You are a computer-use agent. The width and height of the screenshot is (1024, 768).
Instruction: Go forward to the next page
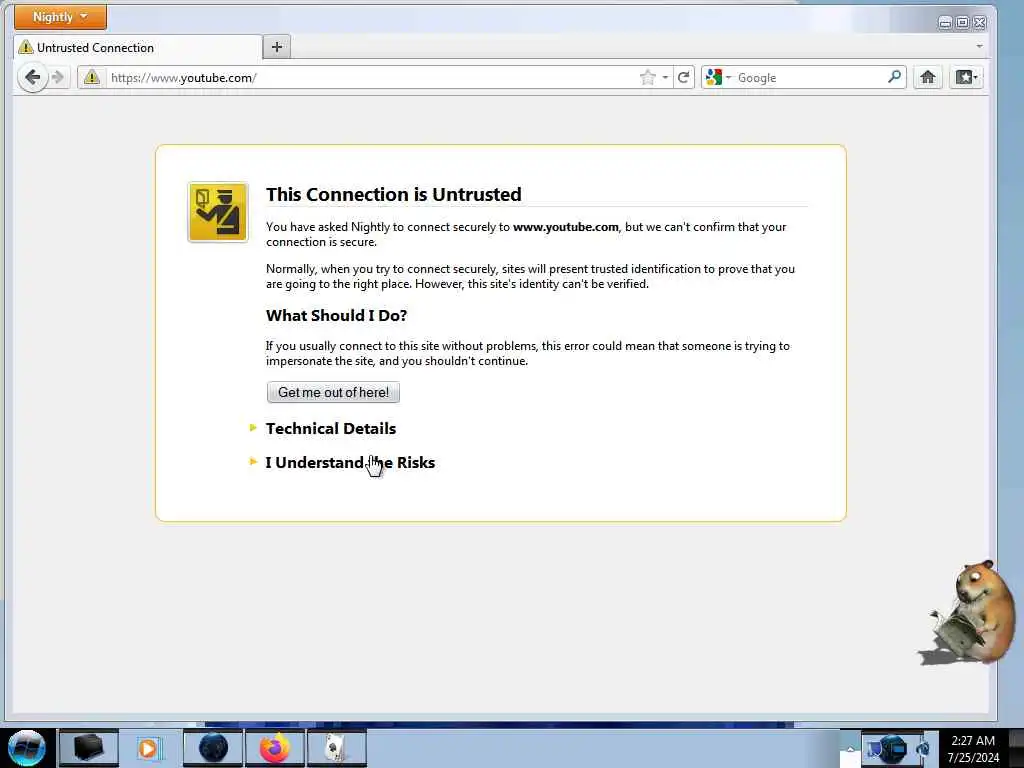click(58, 78)
